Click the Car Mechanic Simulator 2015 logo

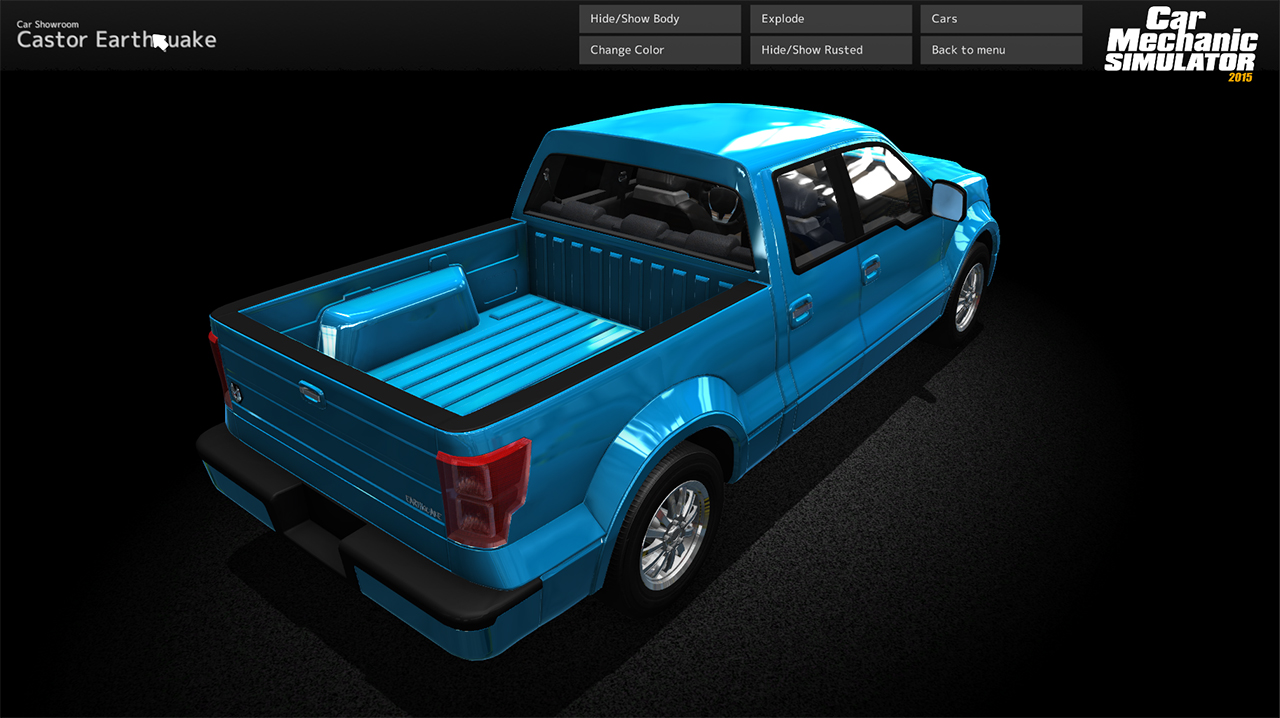coord(1180,44)
